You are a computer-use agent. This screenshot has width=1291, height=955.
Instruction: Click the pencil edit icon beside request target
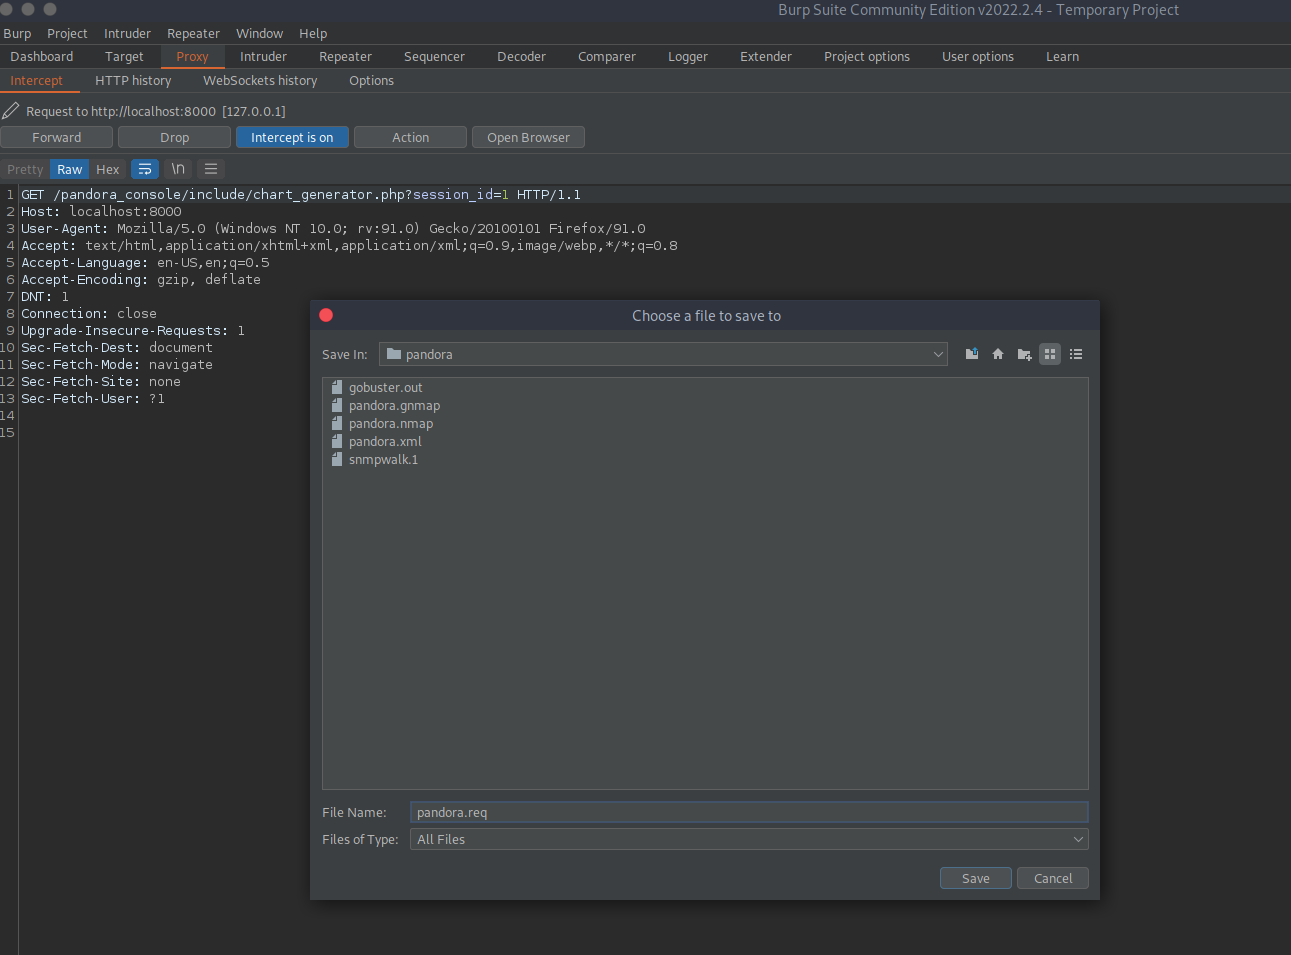point(11,110)
